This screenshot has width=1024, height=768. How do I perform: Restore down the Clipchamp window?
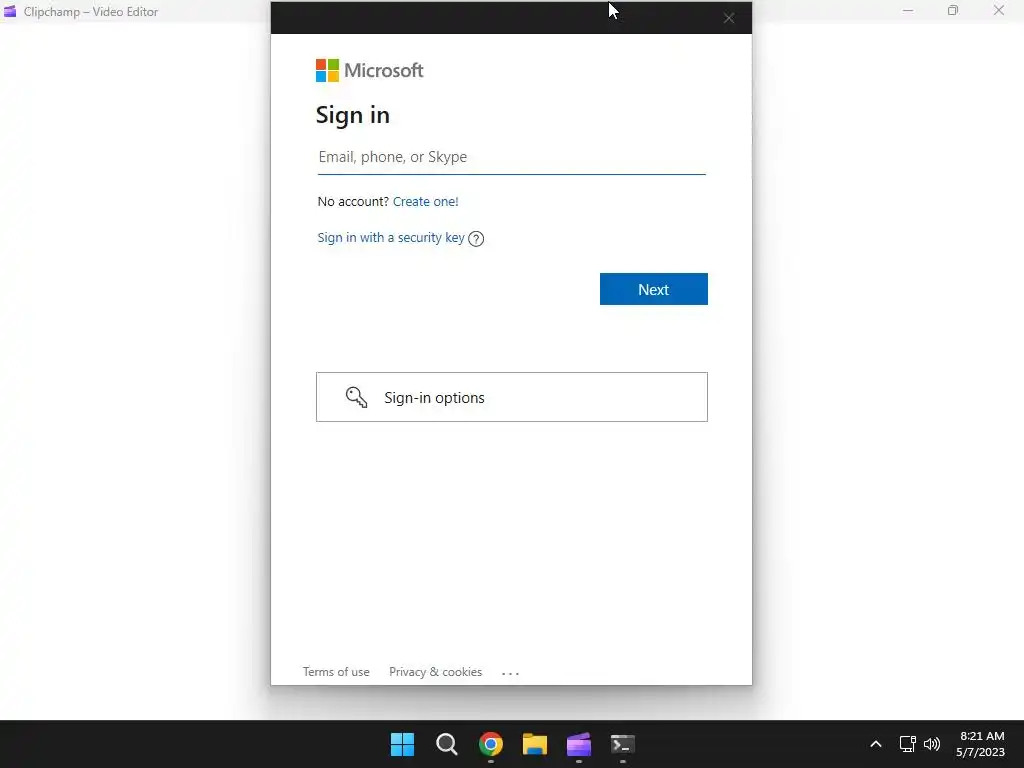click(x=953, y=11)
